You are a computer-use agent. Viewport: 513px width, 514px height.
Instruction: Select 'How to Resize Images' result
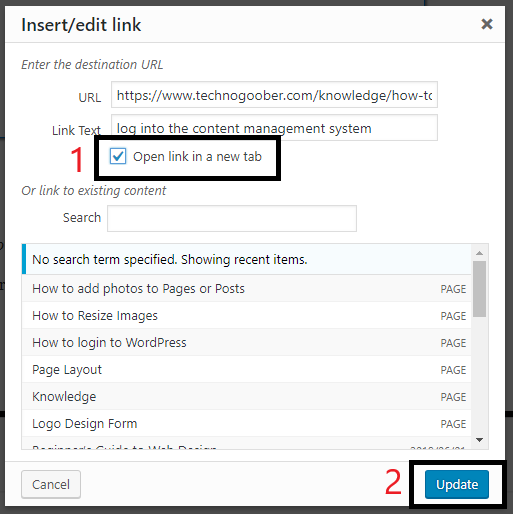pos(246,316)
